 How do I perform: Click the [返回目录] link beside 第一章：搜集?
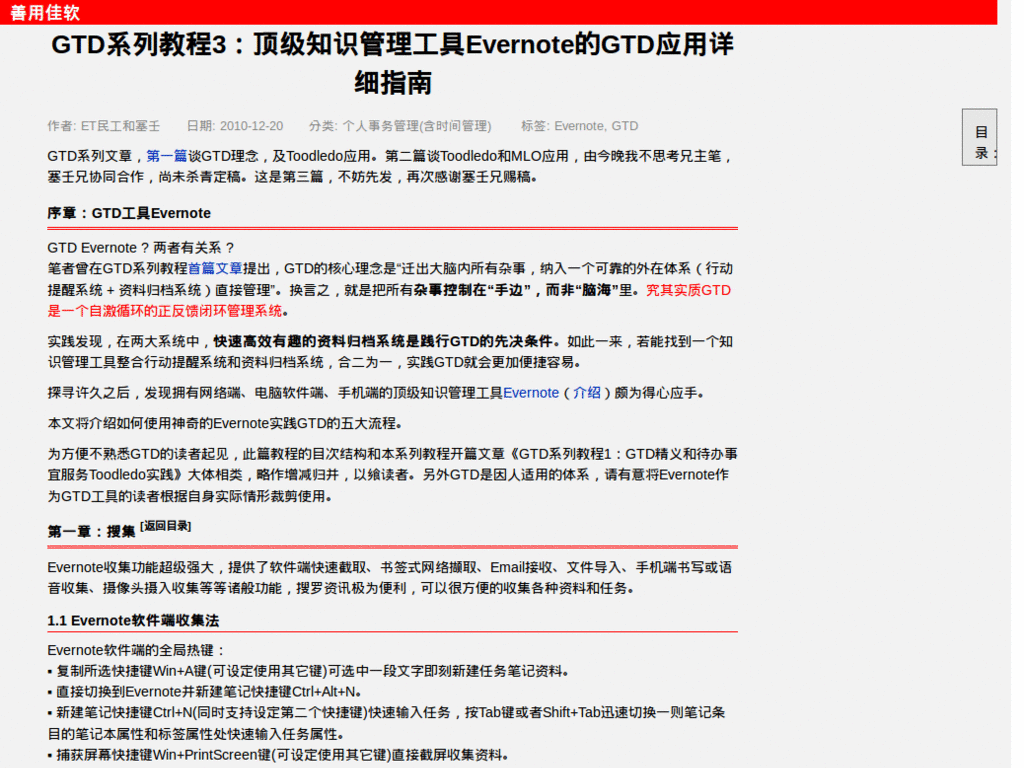pyautogui.click(x=166, y=525)
